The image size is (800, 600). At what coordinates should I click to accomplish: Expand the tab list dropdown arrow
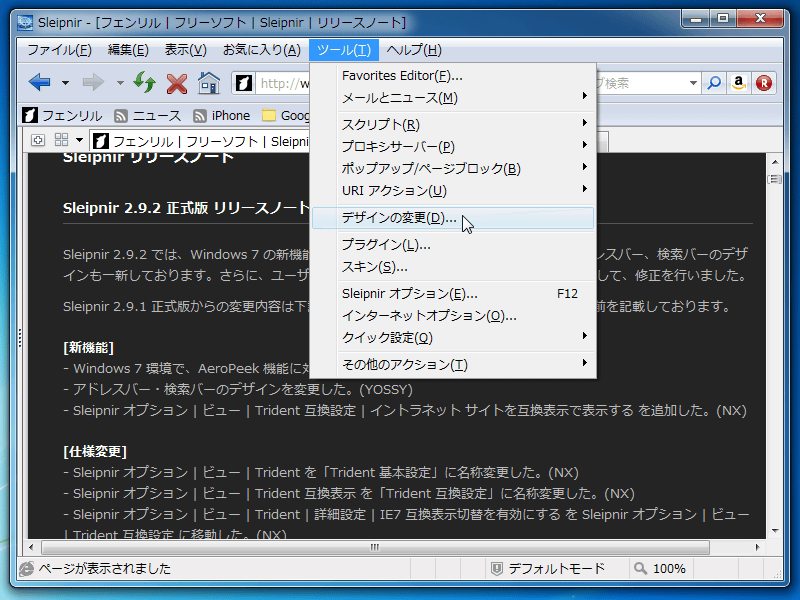[x=79, y=140]
